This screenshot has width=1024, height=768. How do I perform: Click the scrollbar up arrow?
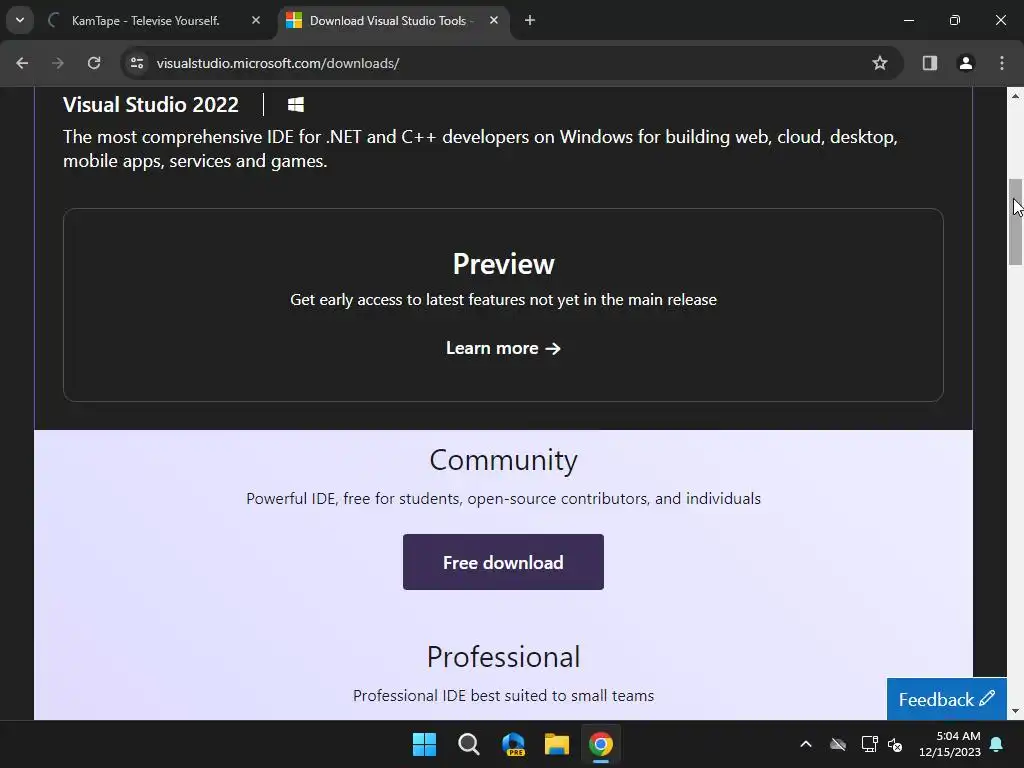[x=1016, y=96]
